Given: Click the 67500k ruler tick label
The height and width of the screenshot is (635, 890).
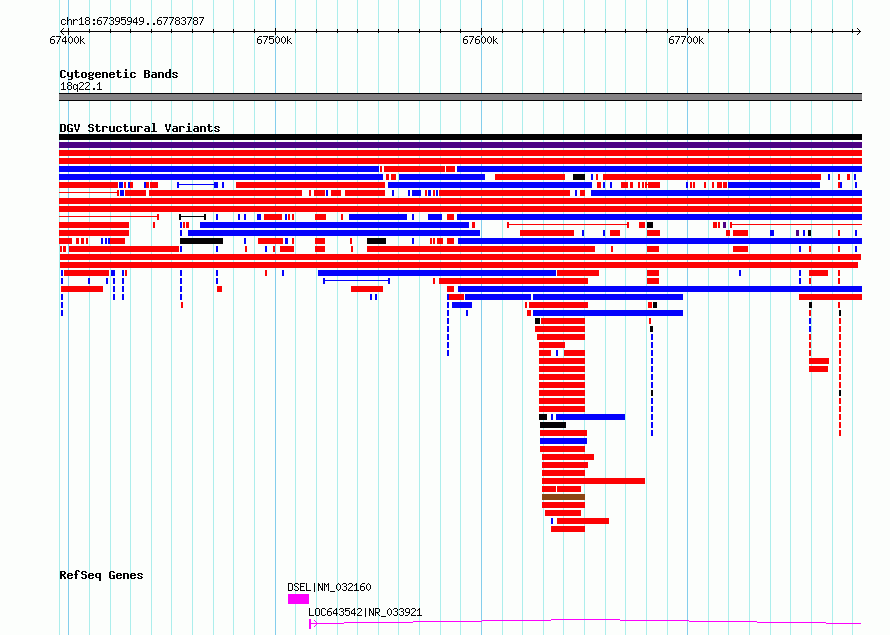Looking at the screenshot, I should [274, 40].
